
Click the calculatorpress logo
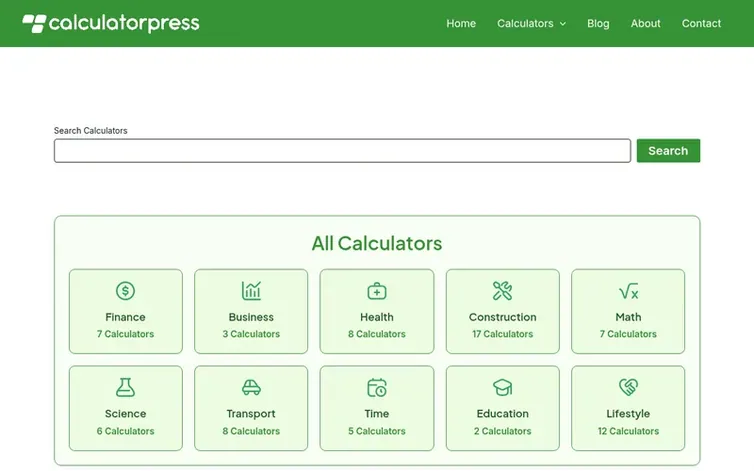click(111, 23)
